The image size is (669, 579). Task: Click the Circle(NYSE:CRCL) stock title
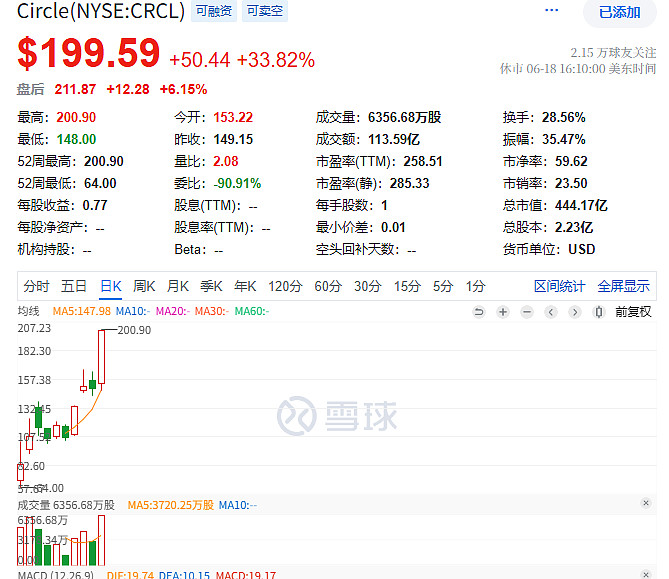tap(101, 11)
